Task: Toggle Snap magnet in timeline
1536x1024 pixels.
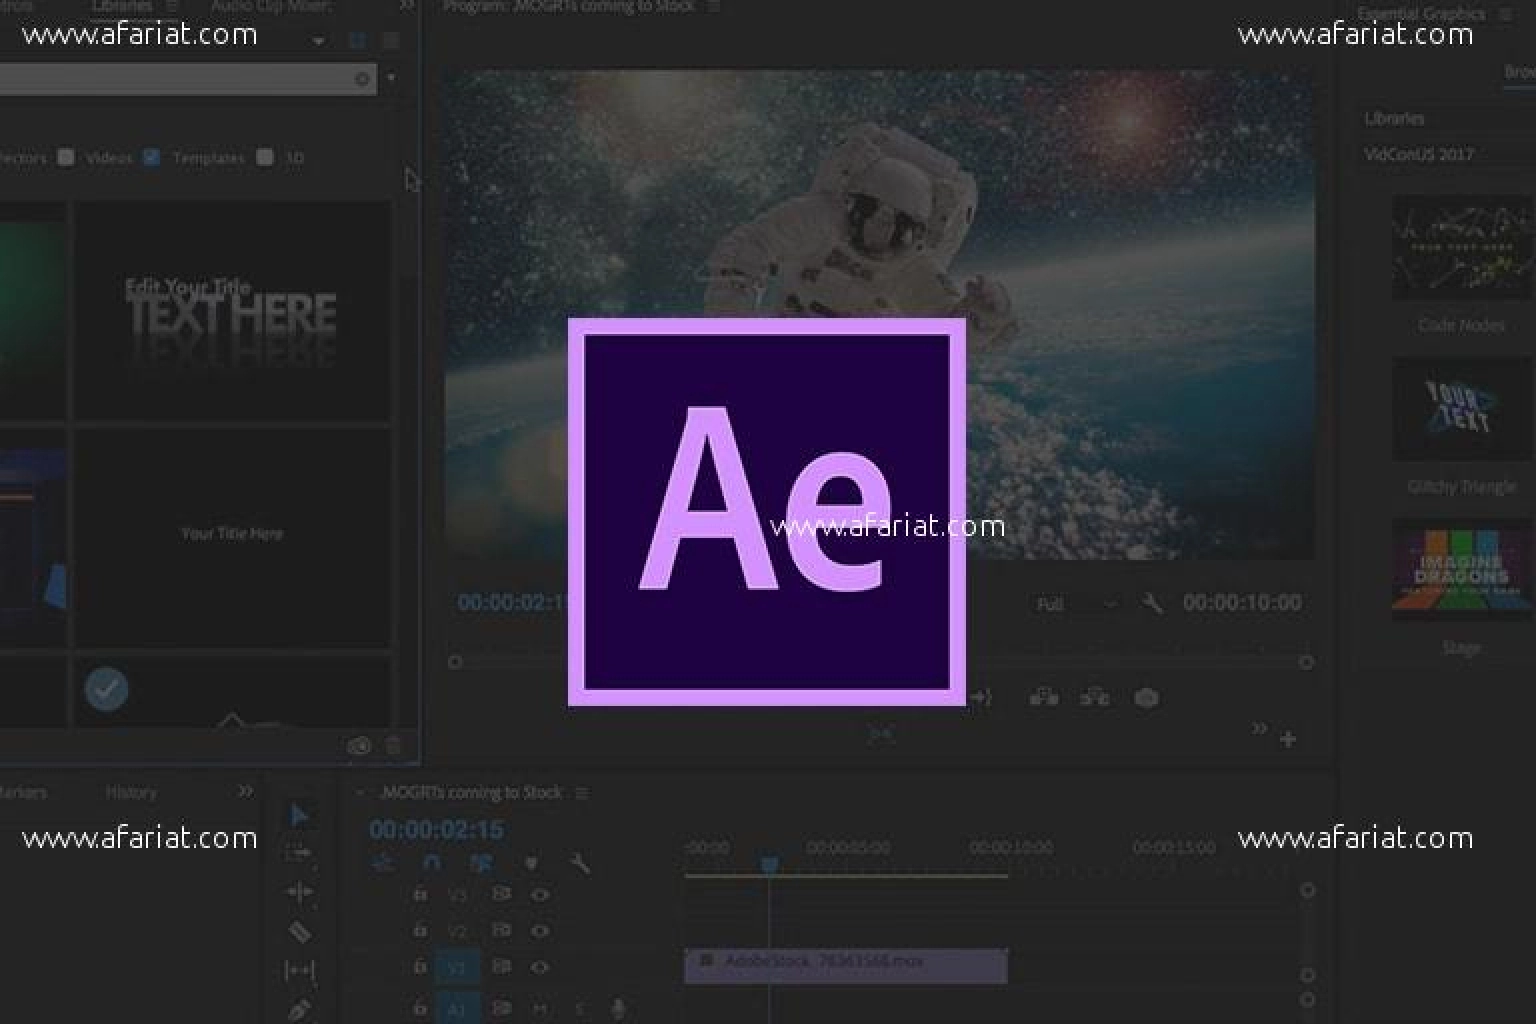Action: 431,863
